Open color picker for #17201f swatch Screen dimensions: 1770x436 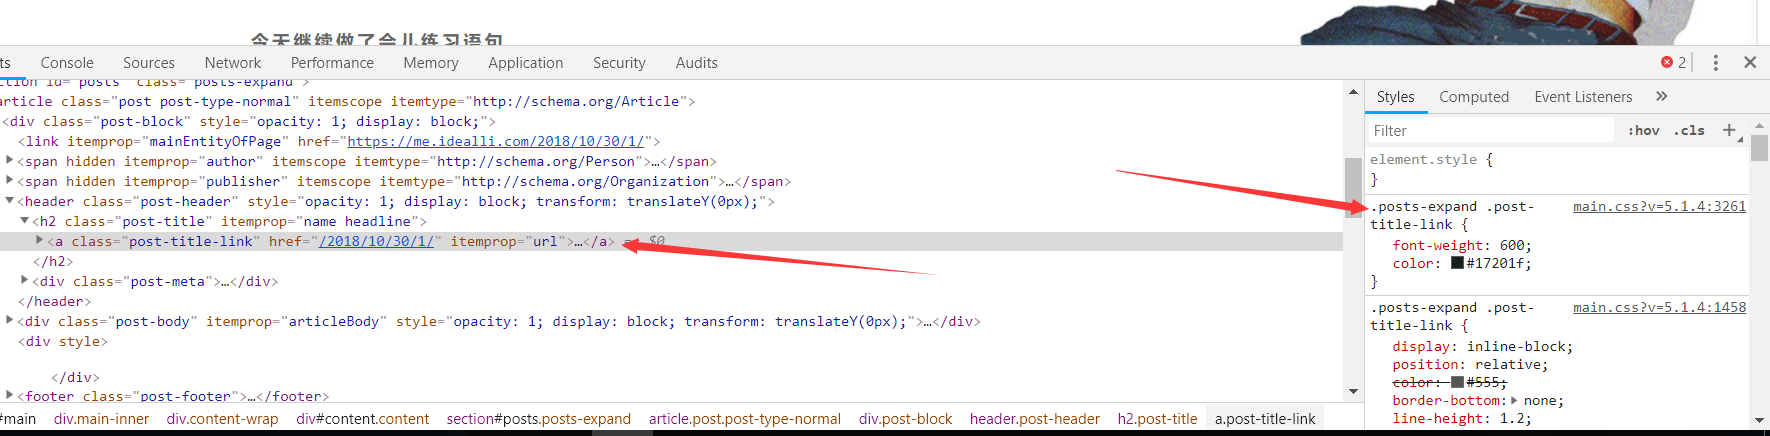[1457, 263]
